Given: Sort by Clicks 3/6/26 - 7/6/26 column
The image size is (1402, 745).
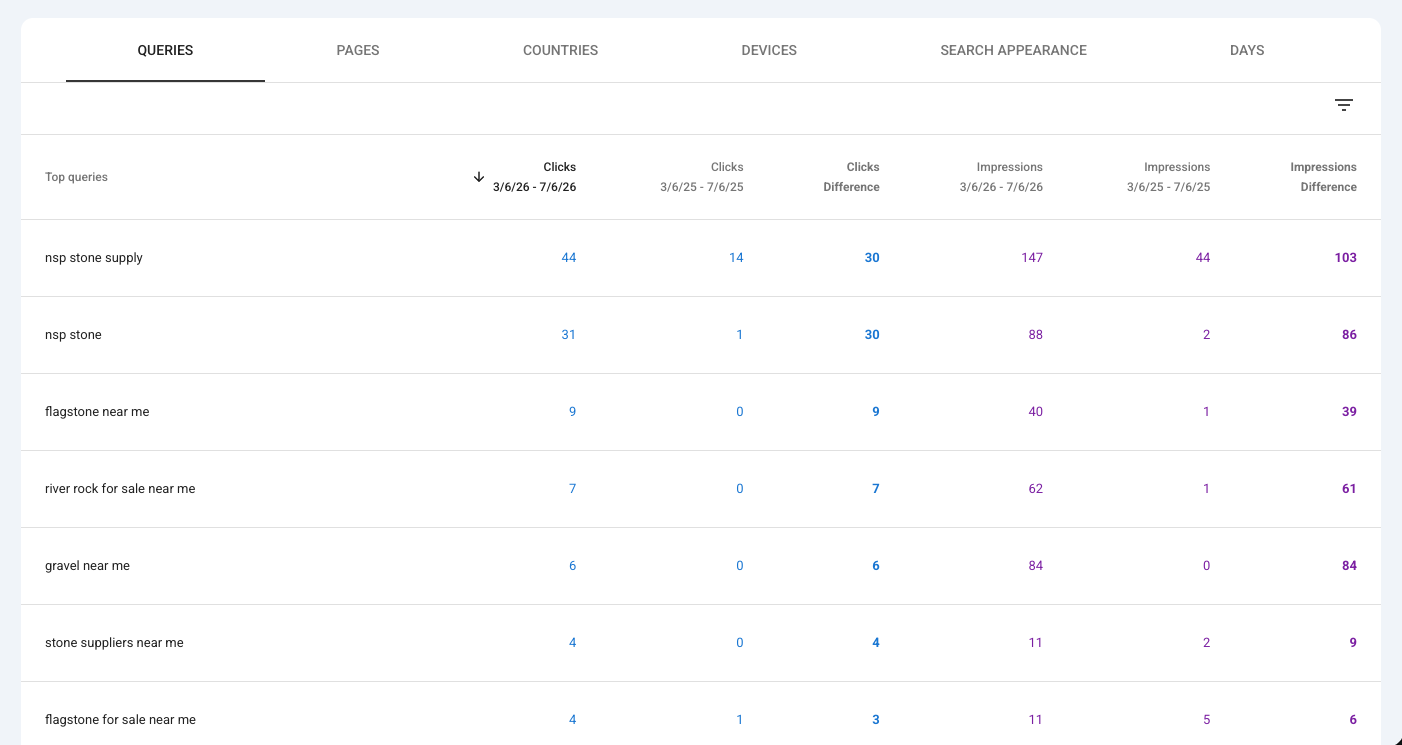Looking at the screenshot, I should 534,177.
